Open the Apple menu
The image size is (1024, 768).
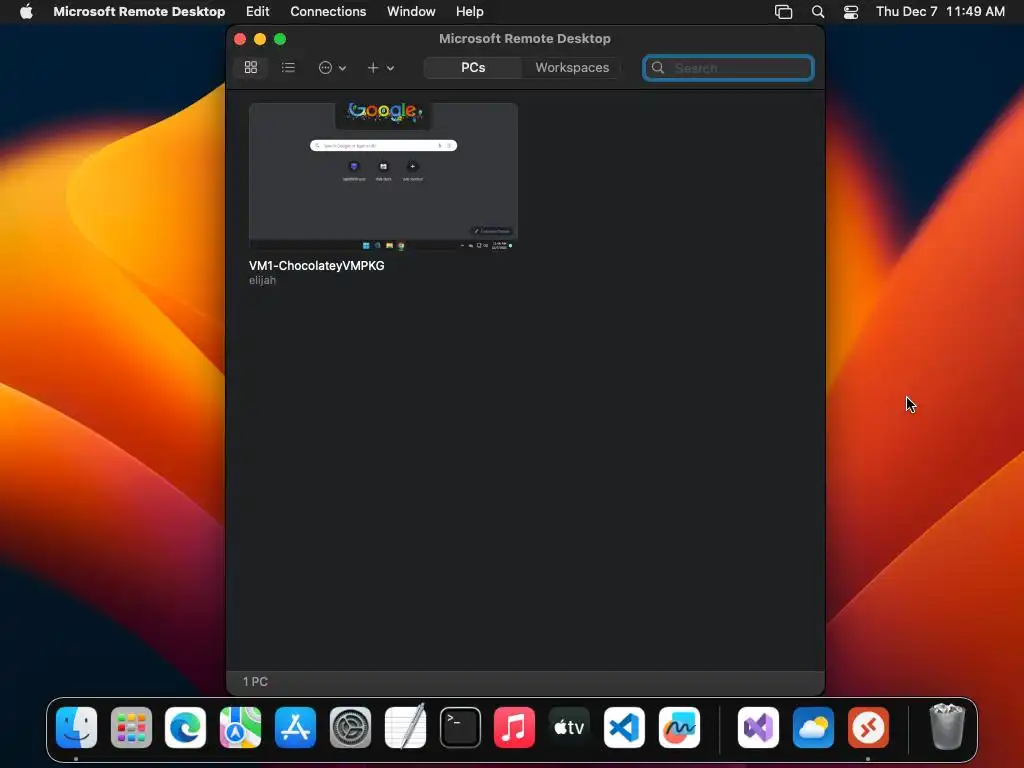click(26, 11)
